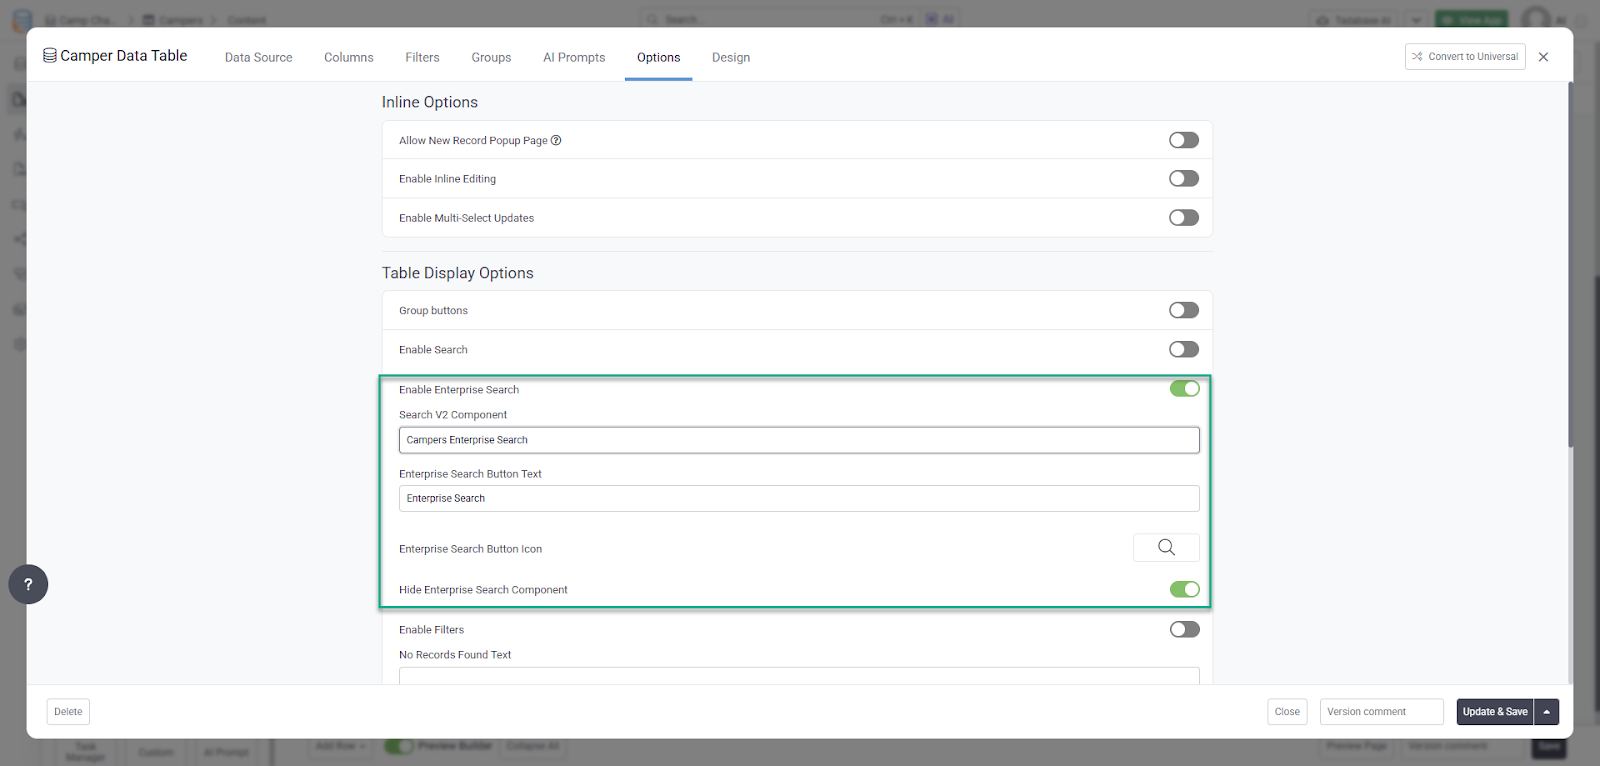This screenshot has width=1600, height=766.
Task: Switch on the Group buttons option
Action: coord(1183,310)
